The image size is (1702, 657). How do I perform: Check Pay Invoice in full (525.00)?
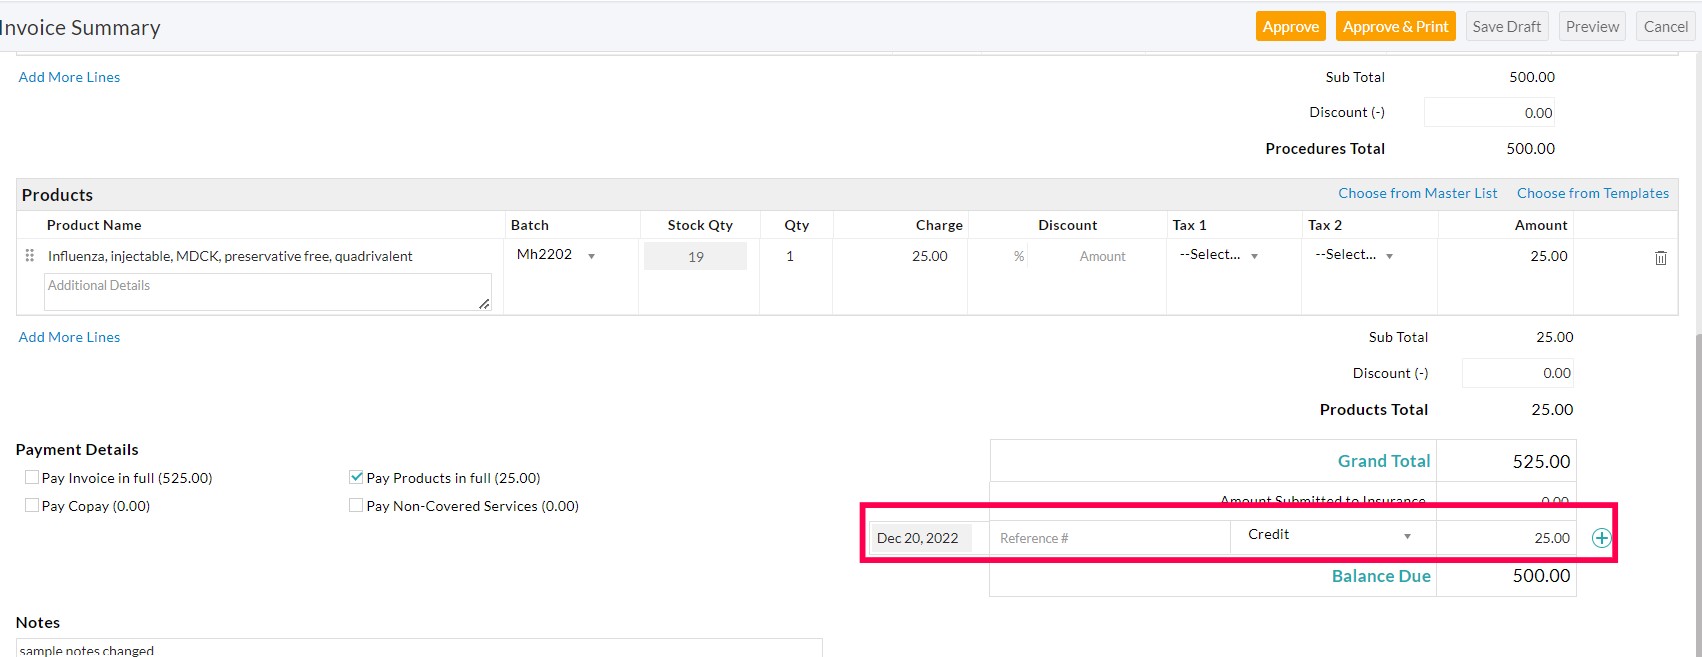tap(32, 477)
